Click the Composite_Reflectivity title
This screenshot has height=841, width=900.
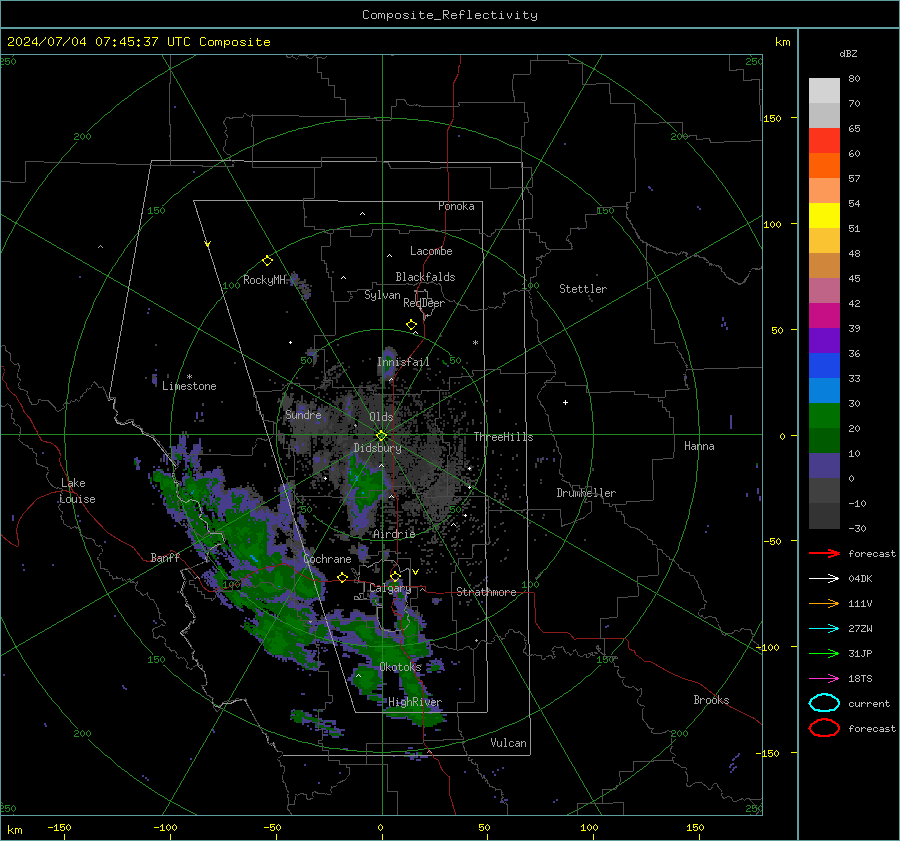(450, 15)
